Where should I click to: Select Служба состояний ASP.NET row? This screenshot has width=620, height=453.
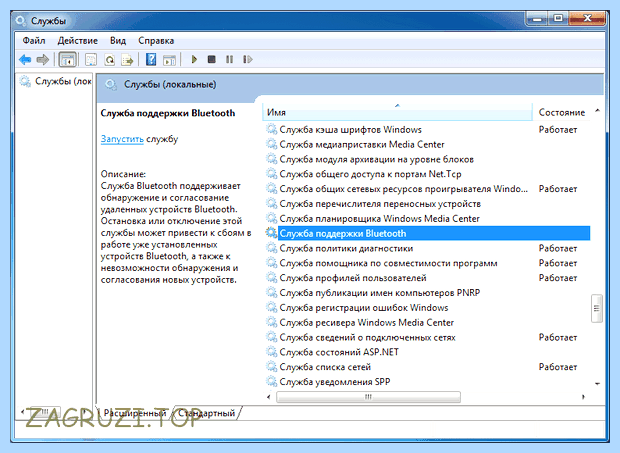pos(428,352)
